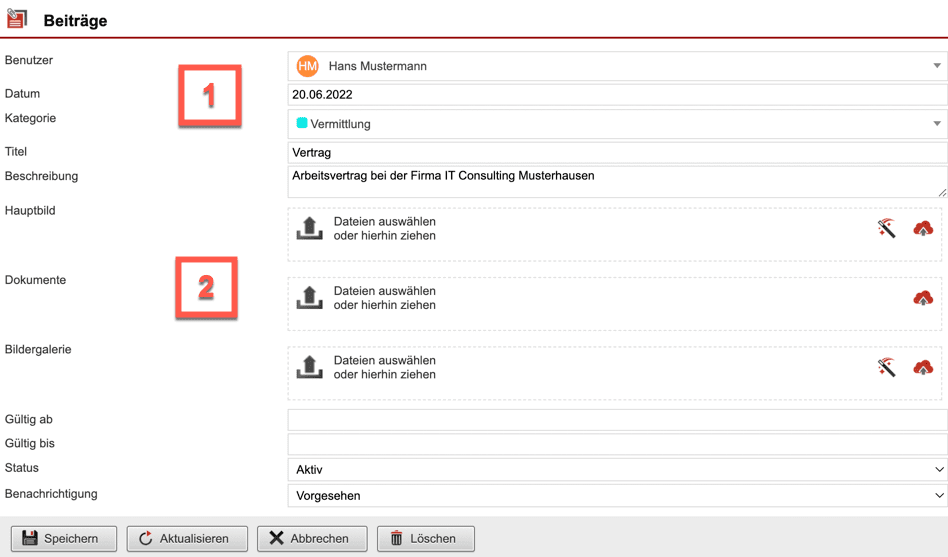Viewport: 948px width, 557px height.
Task: Click the magic wand icon in Bildergalerie row
Action: 886,368
